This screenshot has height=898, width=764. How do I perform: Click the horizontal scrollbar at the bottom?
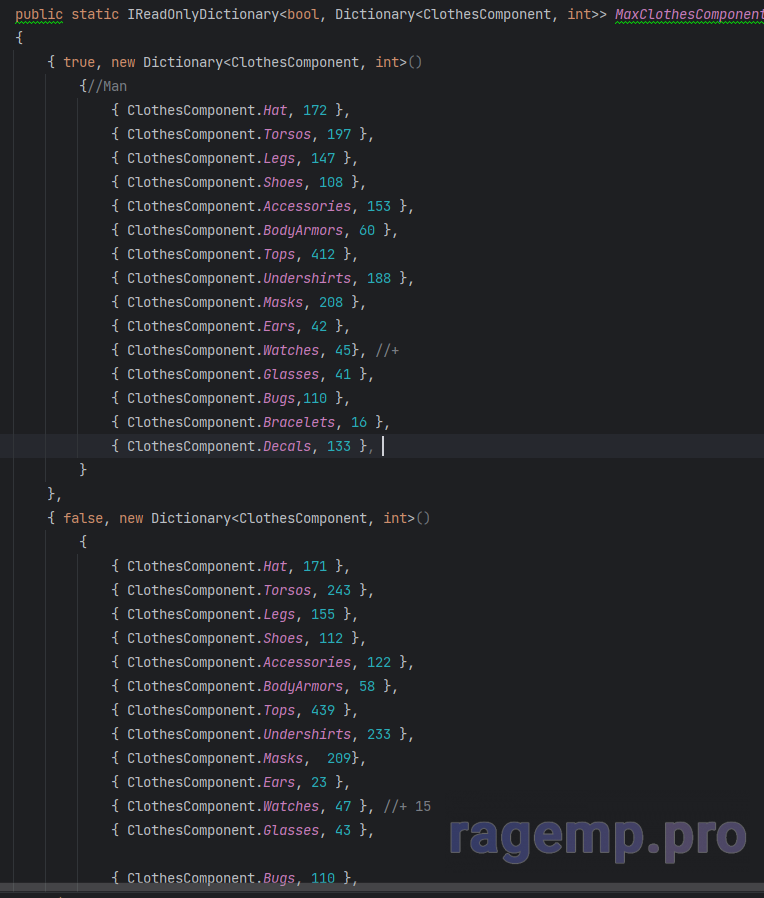point(382,887)
